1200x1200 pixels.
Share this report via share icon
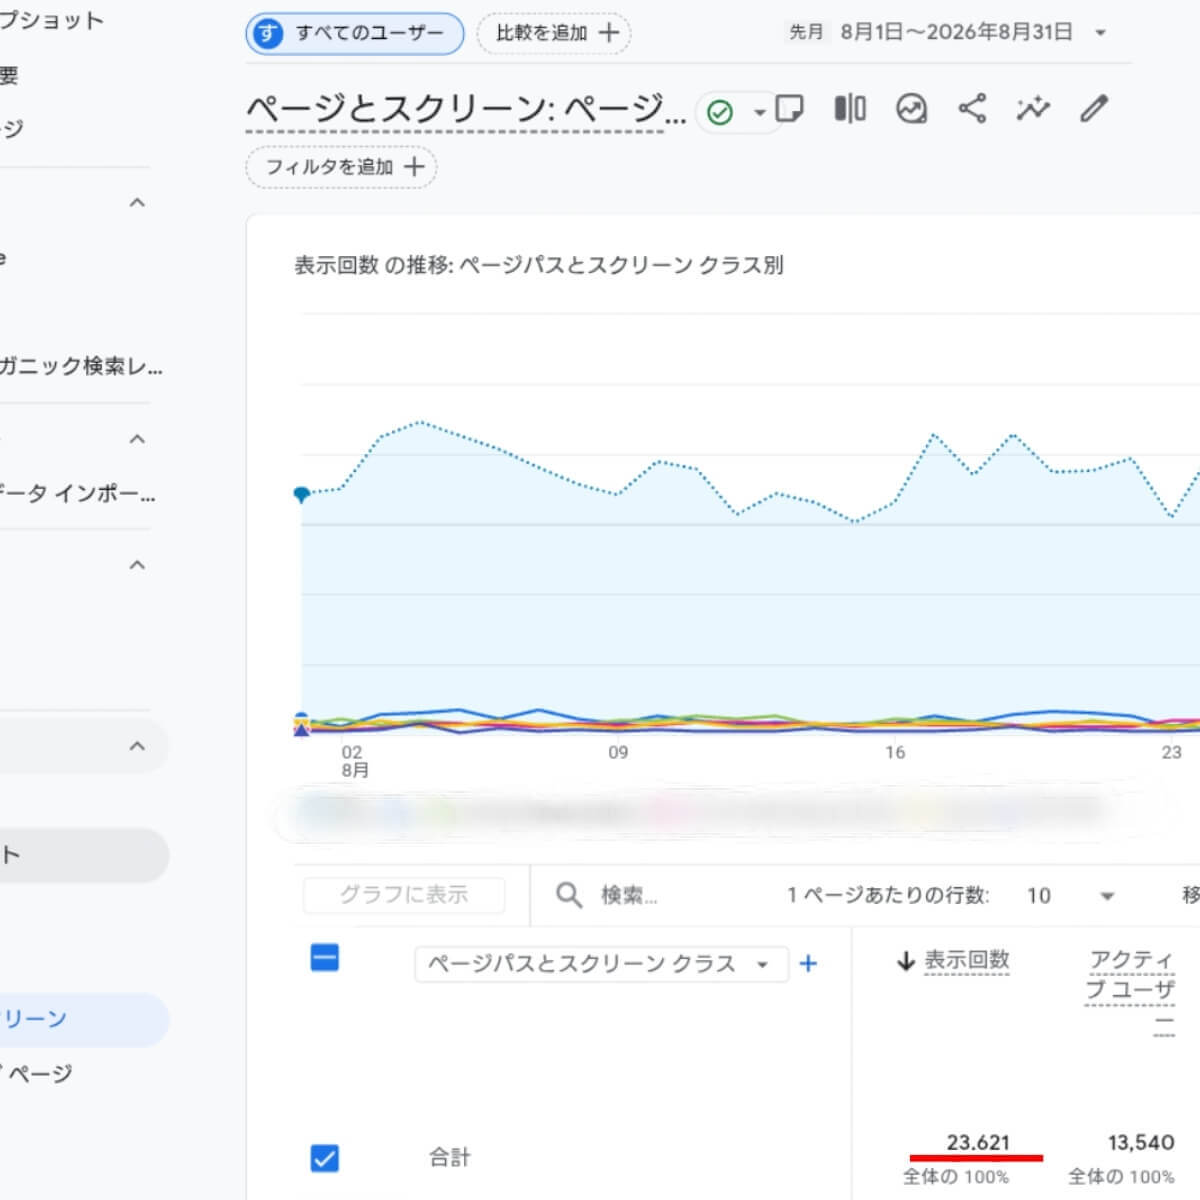coord(972,108)
